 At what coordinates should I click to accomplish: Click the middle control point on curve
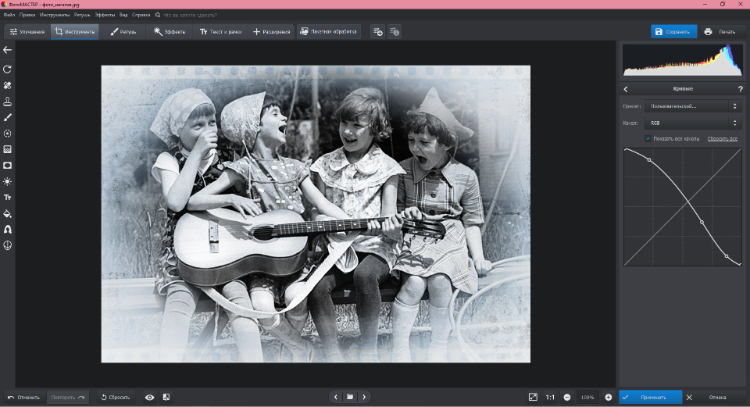701,222
